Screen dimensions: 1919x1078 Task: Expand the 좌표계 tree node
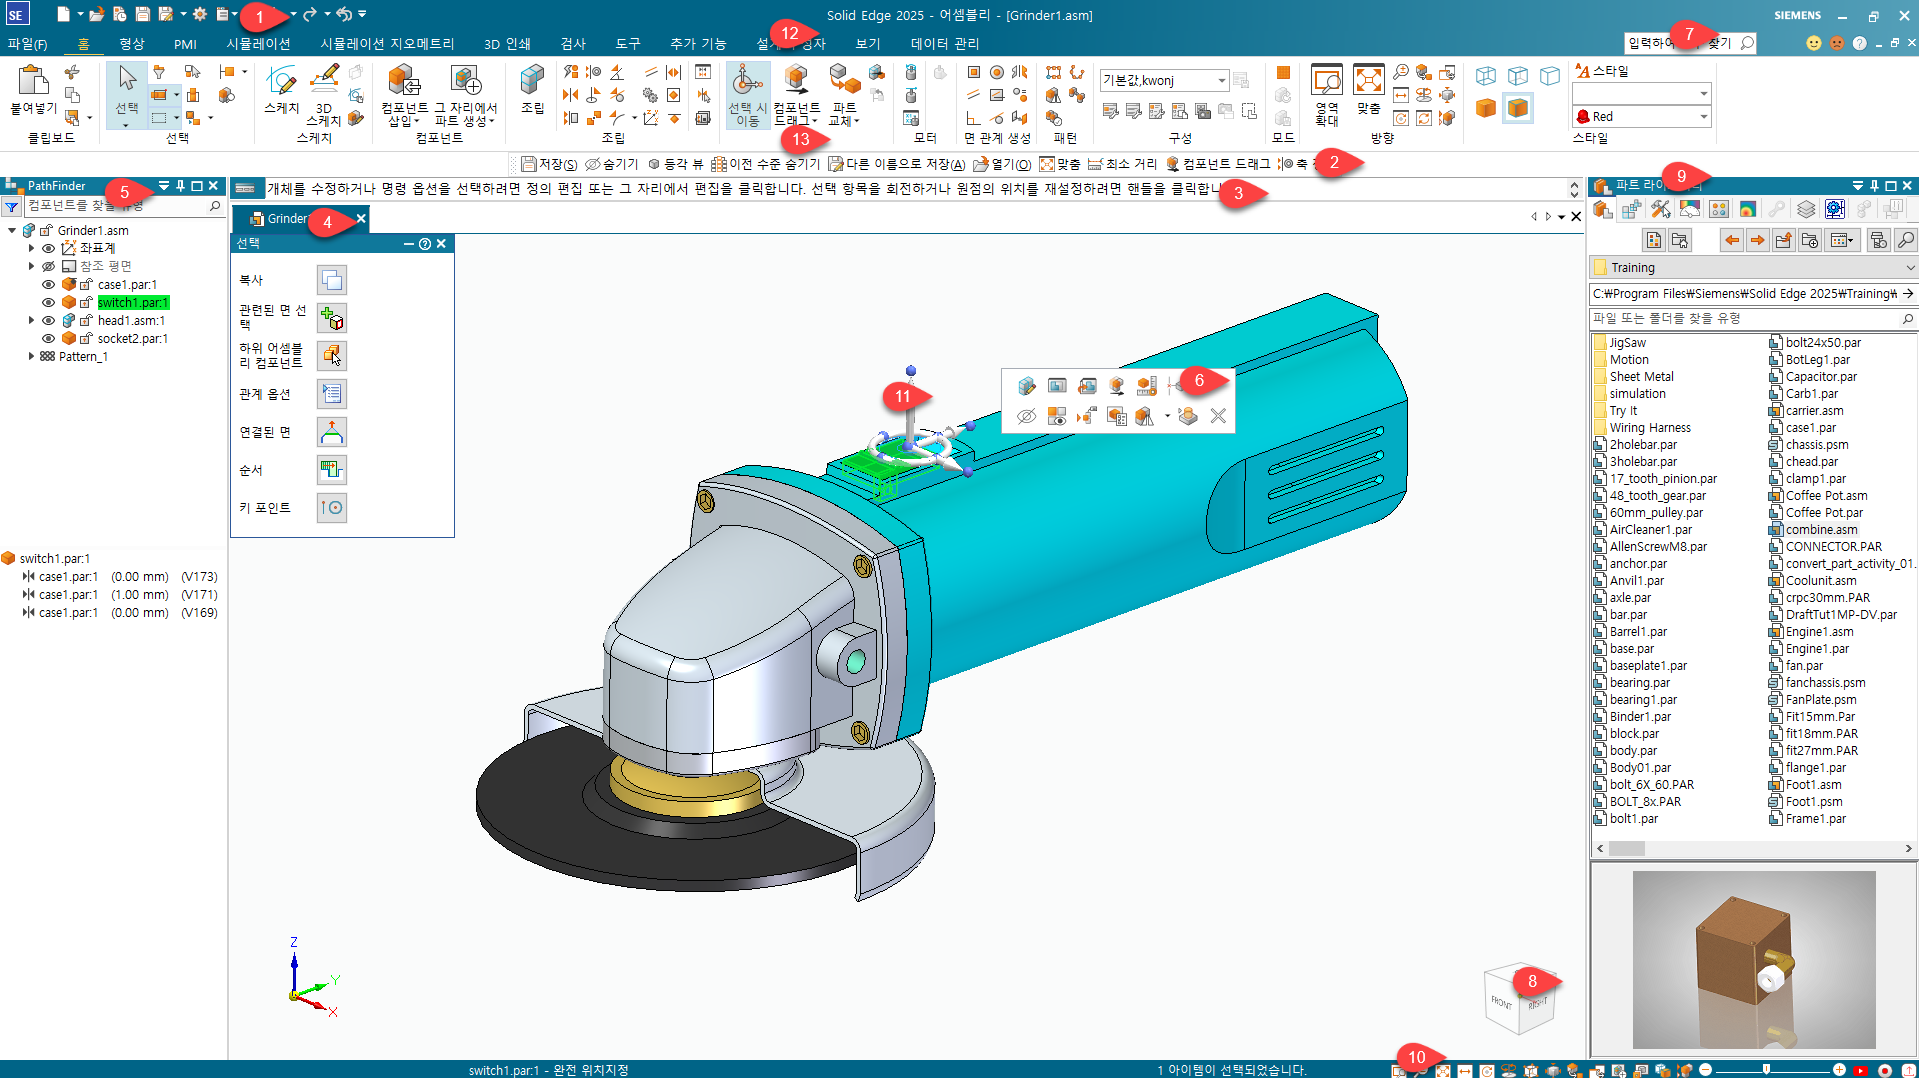click(31, 248)
